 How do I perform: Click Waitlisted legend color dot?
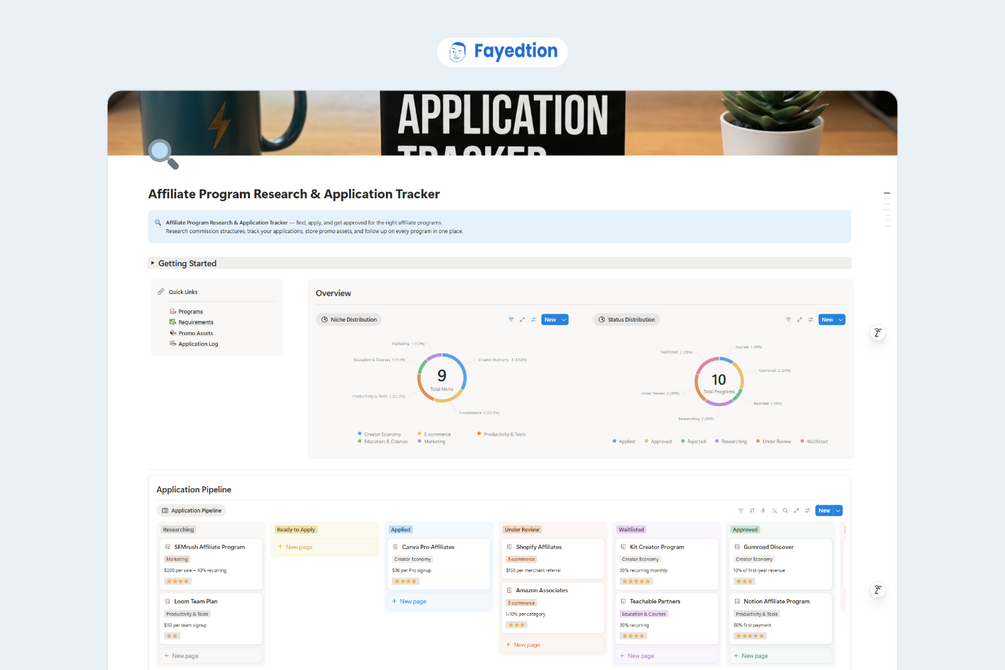(802, 441)
